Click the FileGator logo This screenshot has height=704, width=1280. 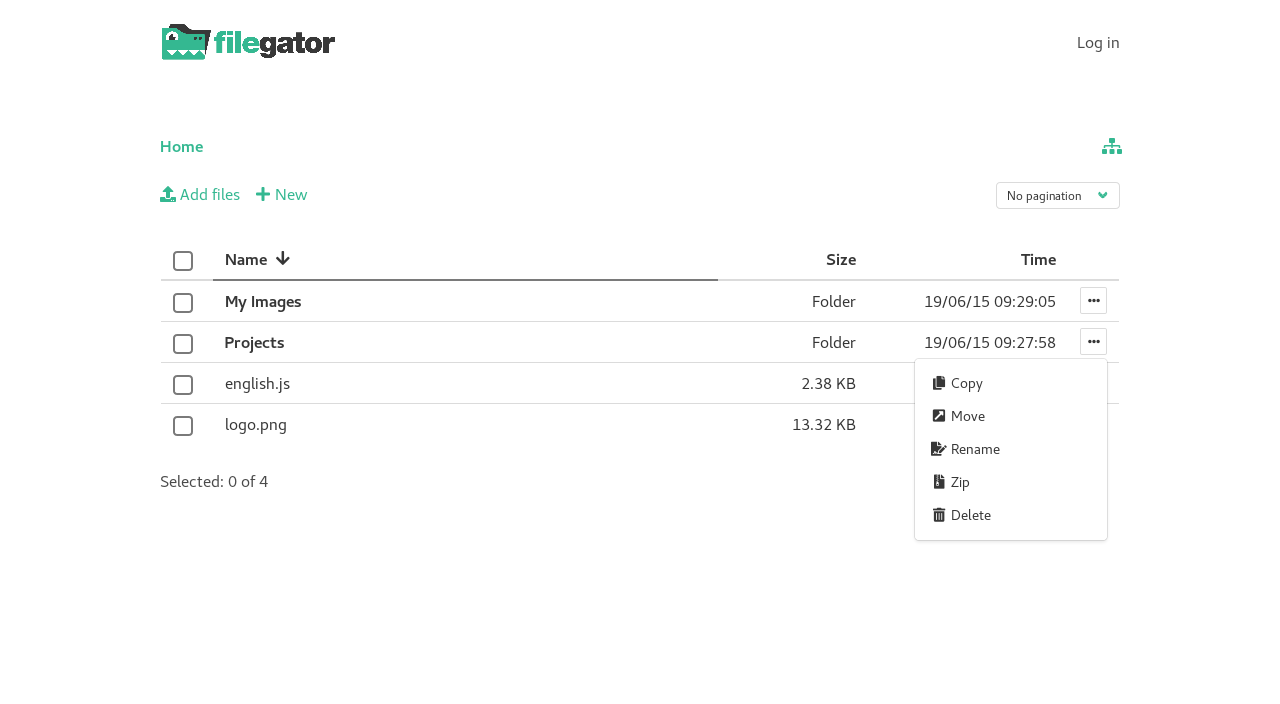(247, 40)
